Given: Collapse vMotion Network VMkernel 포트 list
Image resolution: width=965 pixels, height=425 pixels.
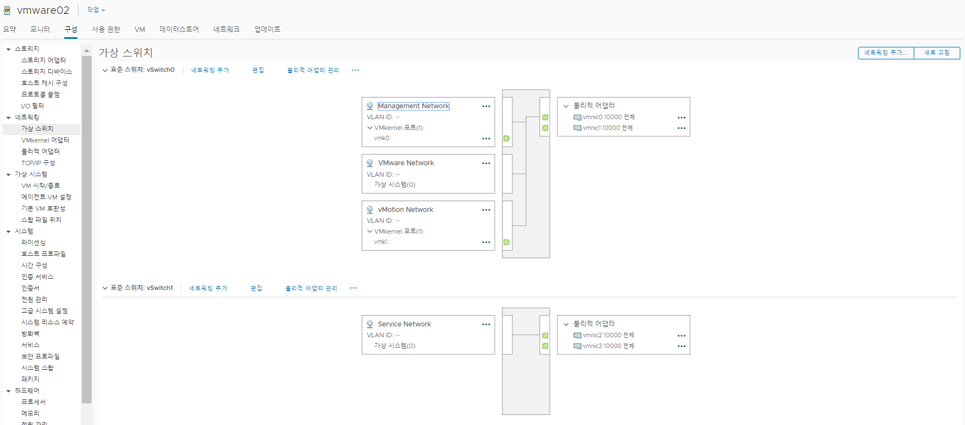Looking at the screenshot, I should coord(369,231).
